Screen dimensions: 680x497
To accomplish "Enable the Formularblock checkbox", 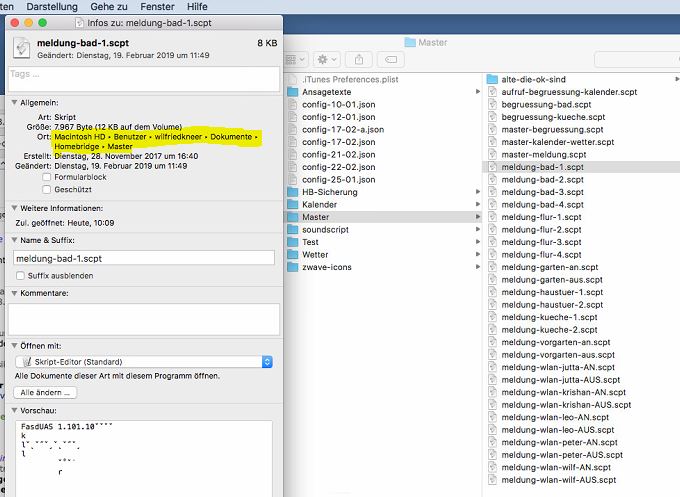I will point(46,176).
